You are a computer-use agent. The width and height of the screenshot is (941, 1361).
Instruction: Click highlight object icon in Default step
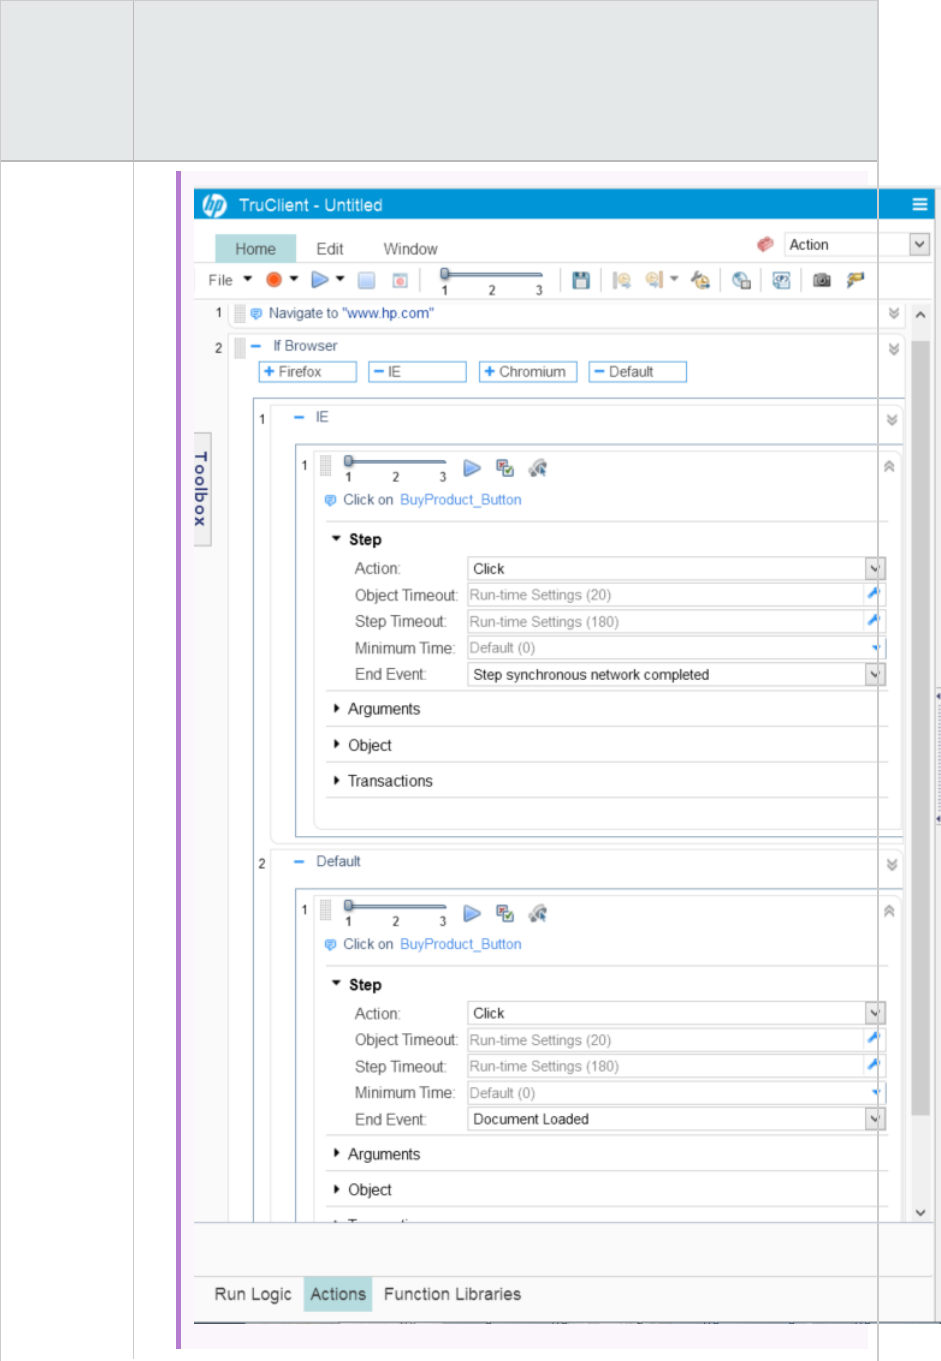point(538,913)
